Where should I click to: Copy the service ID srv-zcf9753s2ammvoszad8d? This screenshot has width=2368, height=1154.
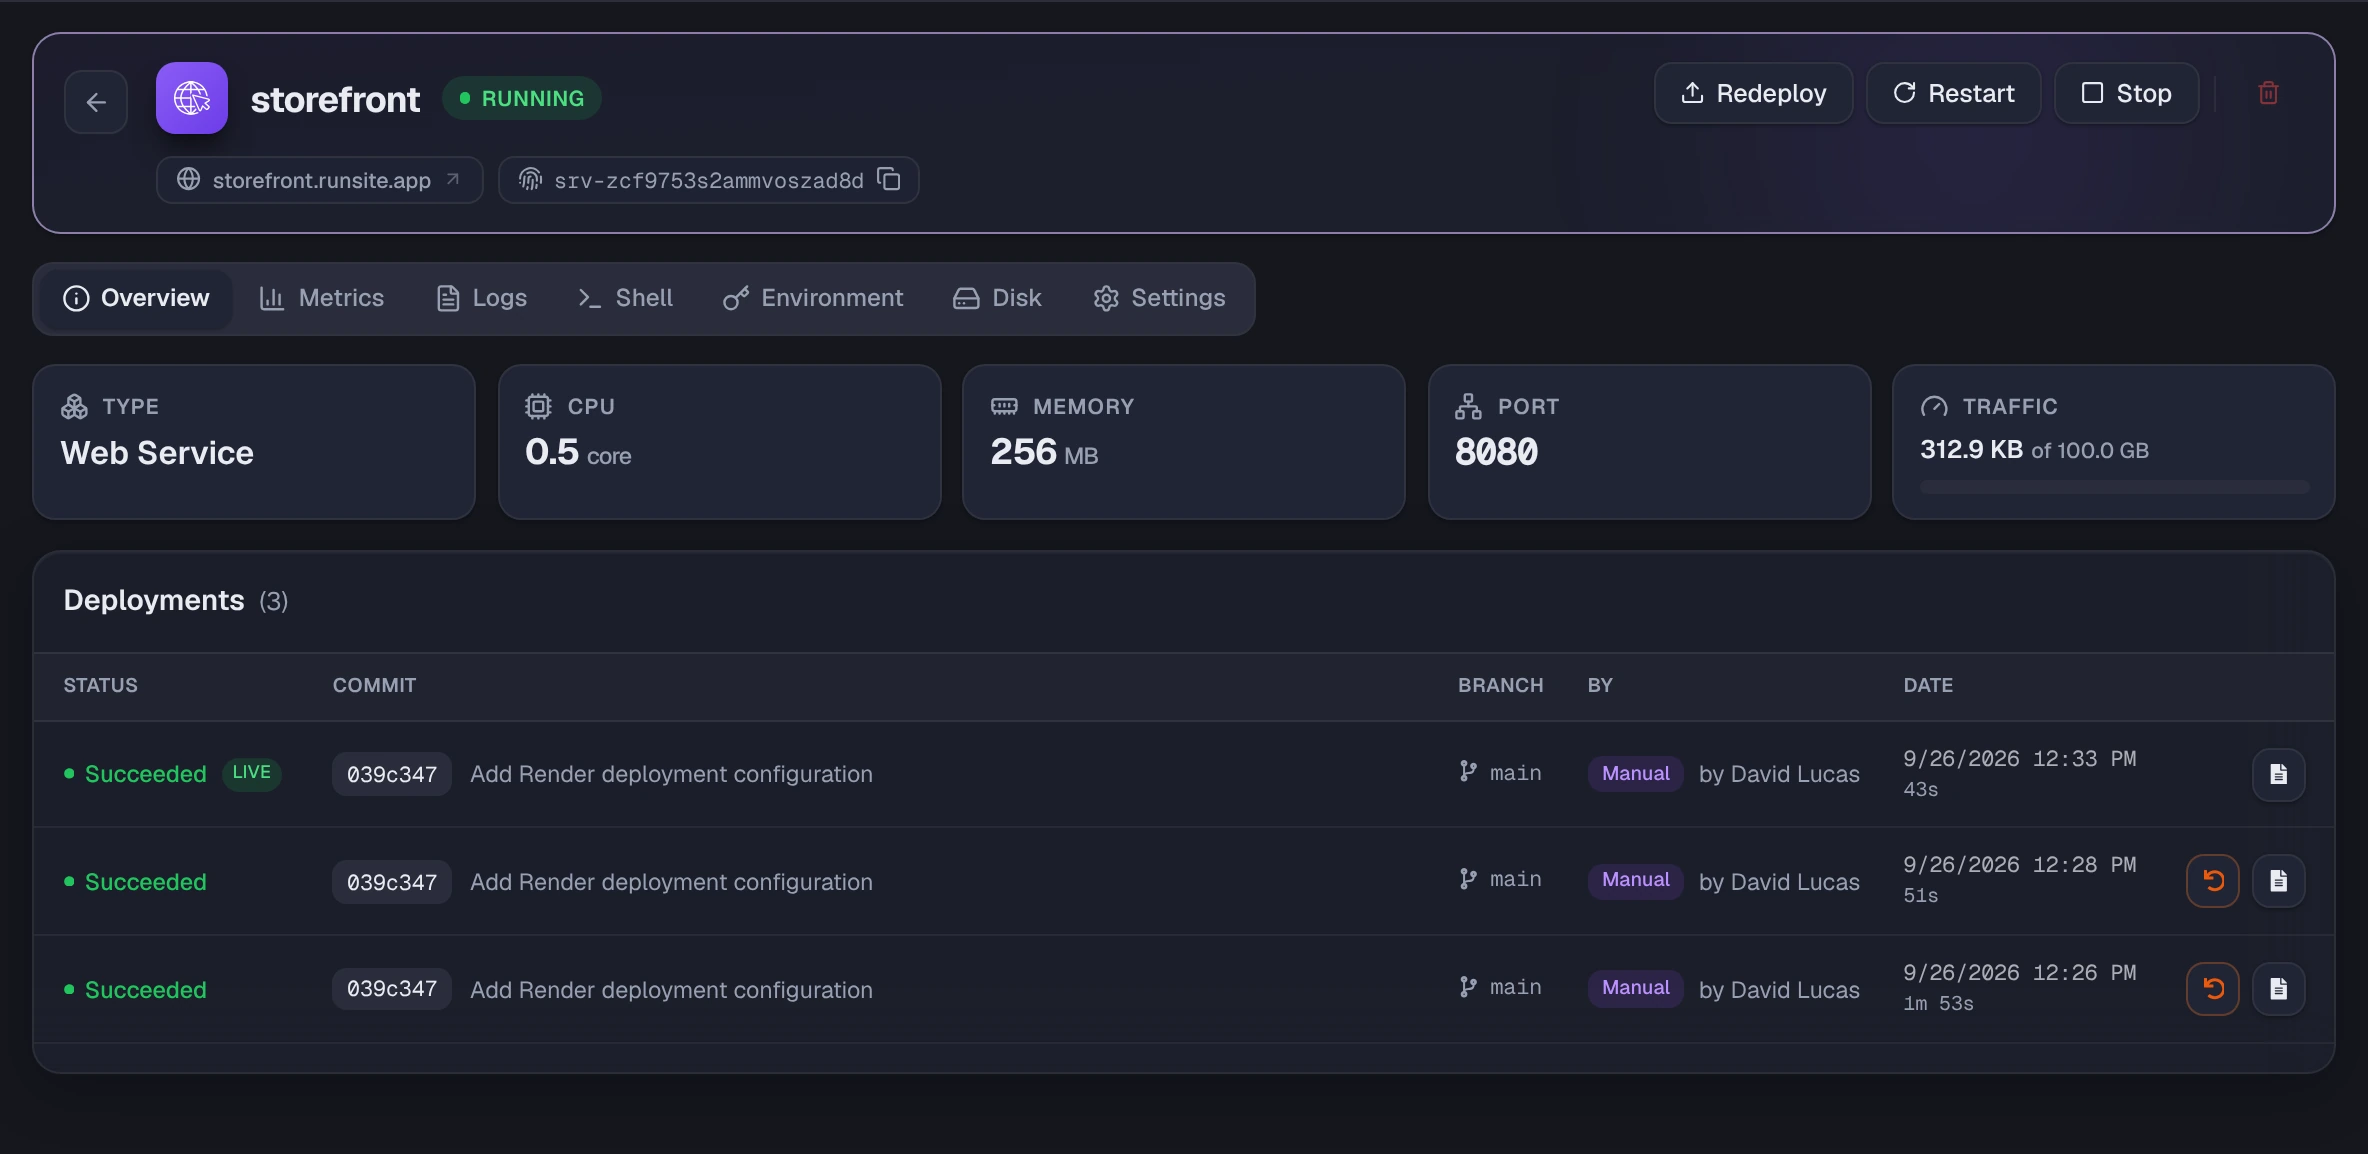point(889,179)
